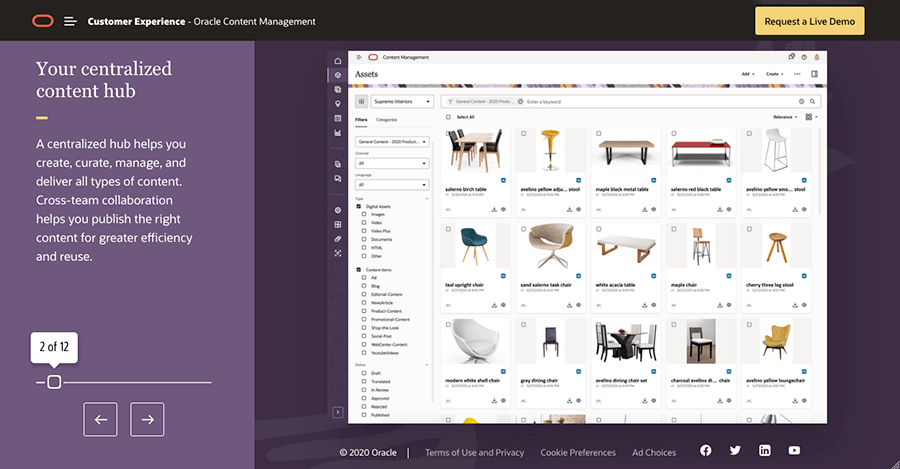Toggle the side panel icon beside more options
Screen dimensions: 900x469
[814, 74]
